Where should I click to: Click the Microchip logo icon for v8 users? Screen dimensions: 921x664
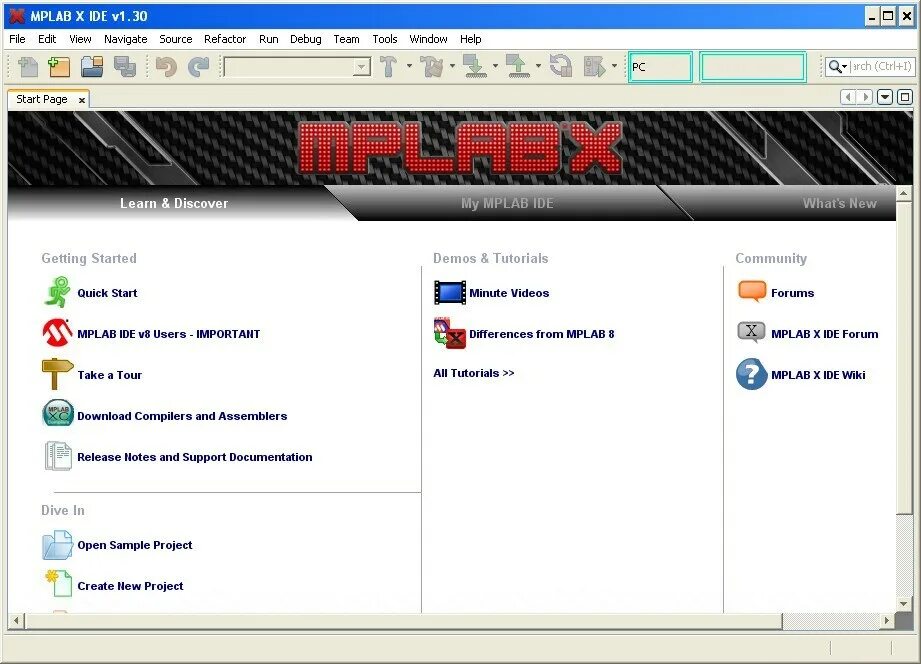pyautogui.click(x=57, y=333)
